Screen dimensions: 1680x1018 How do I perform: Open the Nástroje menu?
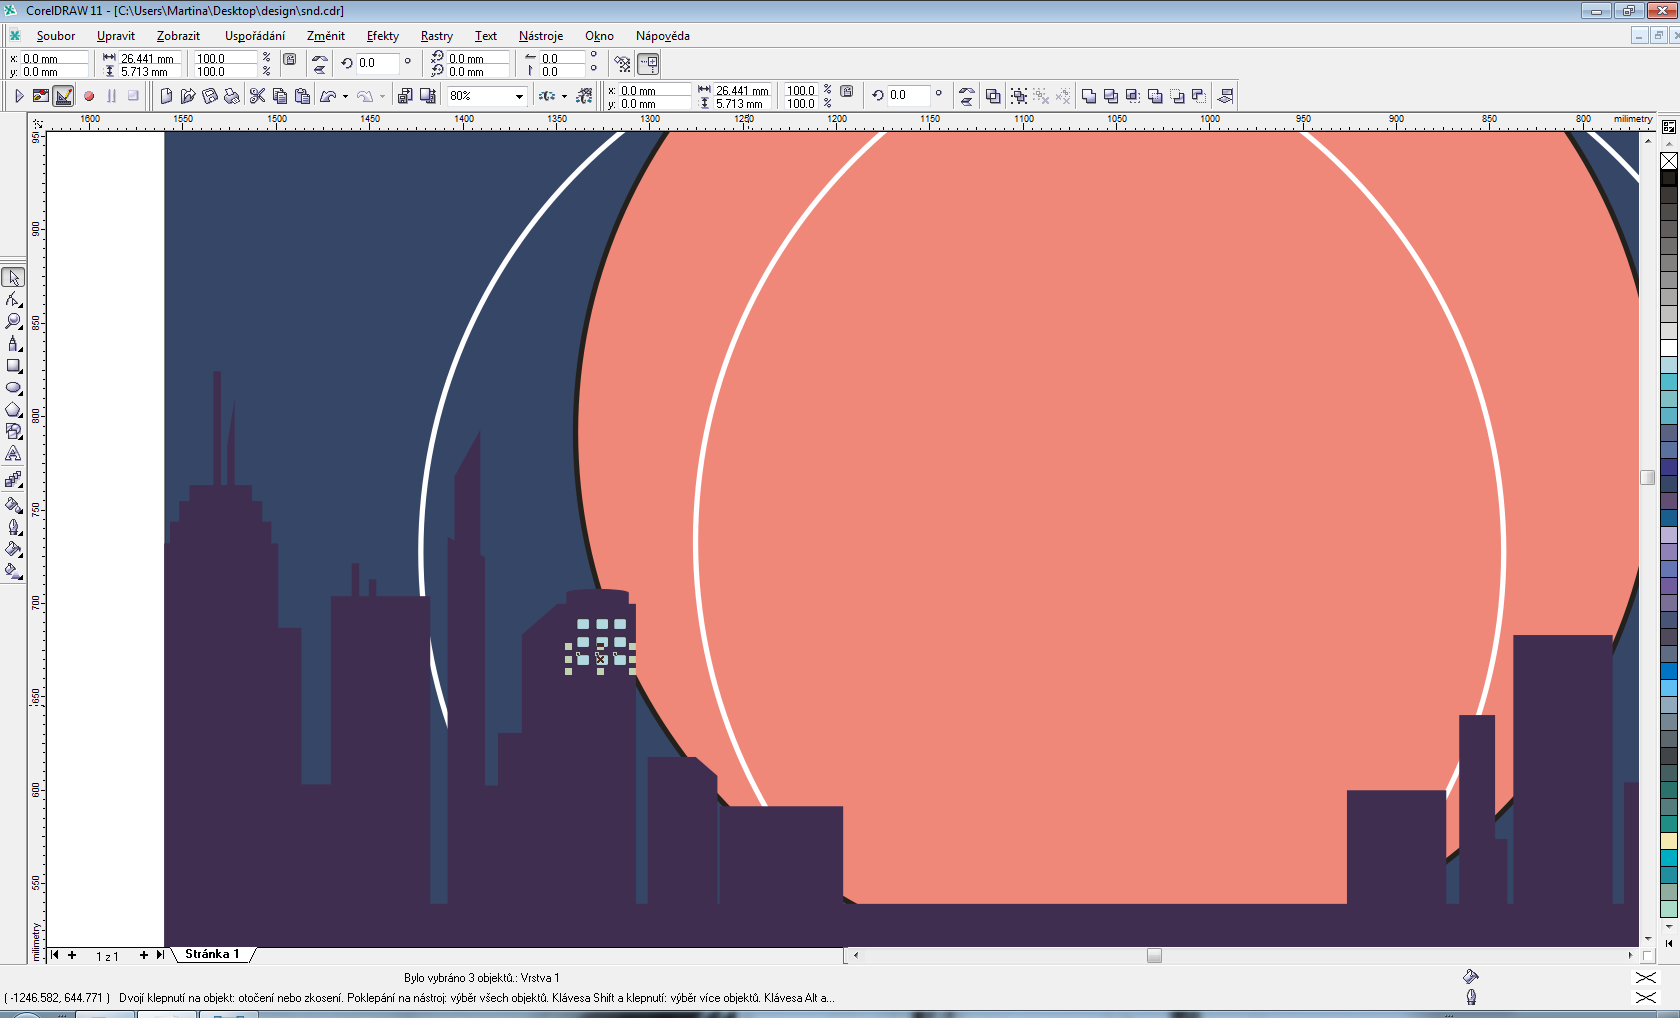pos(540,36)
